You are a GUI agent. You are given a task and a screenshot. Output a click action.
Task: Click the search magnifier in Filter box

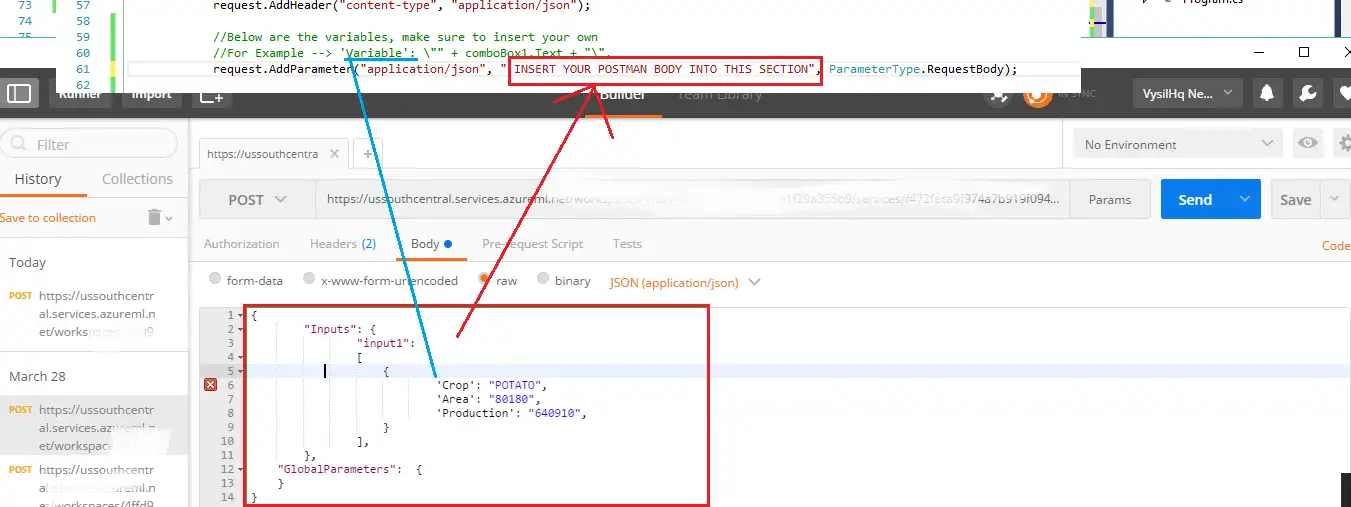pos(19,144)
